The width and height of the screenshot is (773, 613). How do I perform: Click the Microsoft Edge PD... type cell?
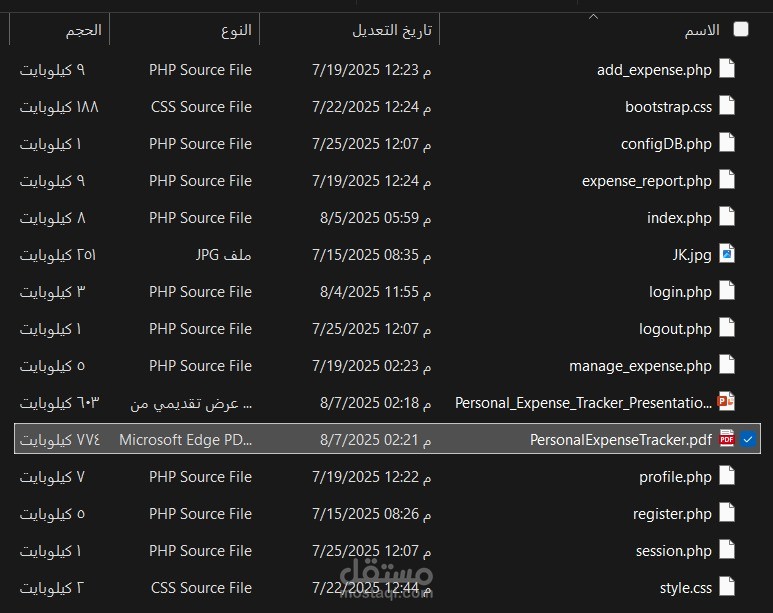pos(185,440)
